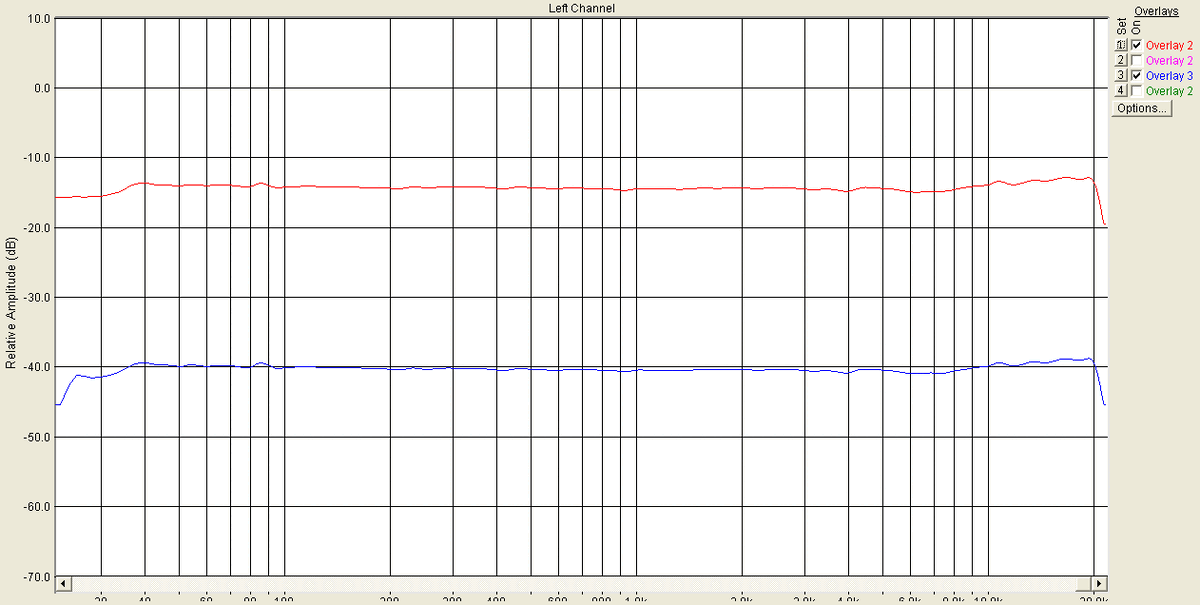The image size is (1200, 605).
Task: Click the Left Channel plot title
Action: pos(581,8)
